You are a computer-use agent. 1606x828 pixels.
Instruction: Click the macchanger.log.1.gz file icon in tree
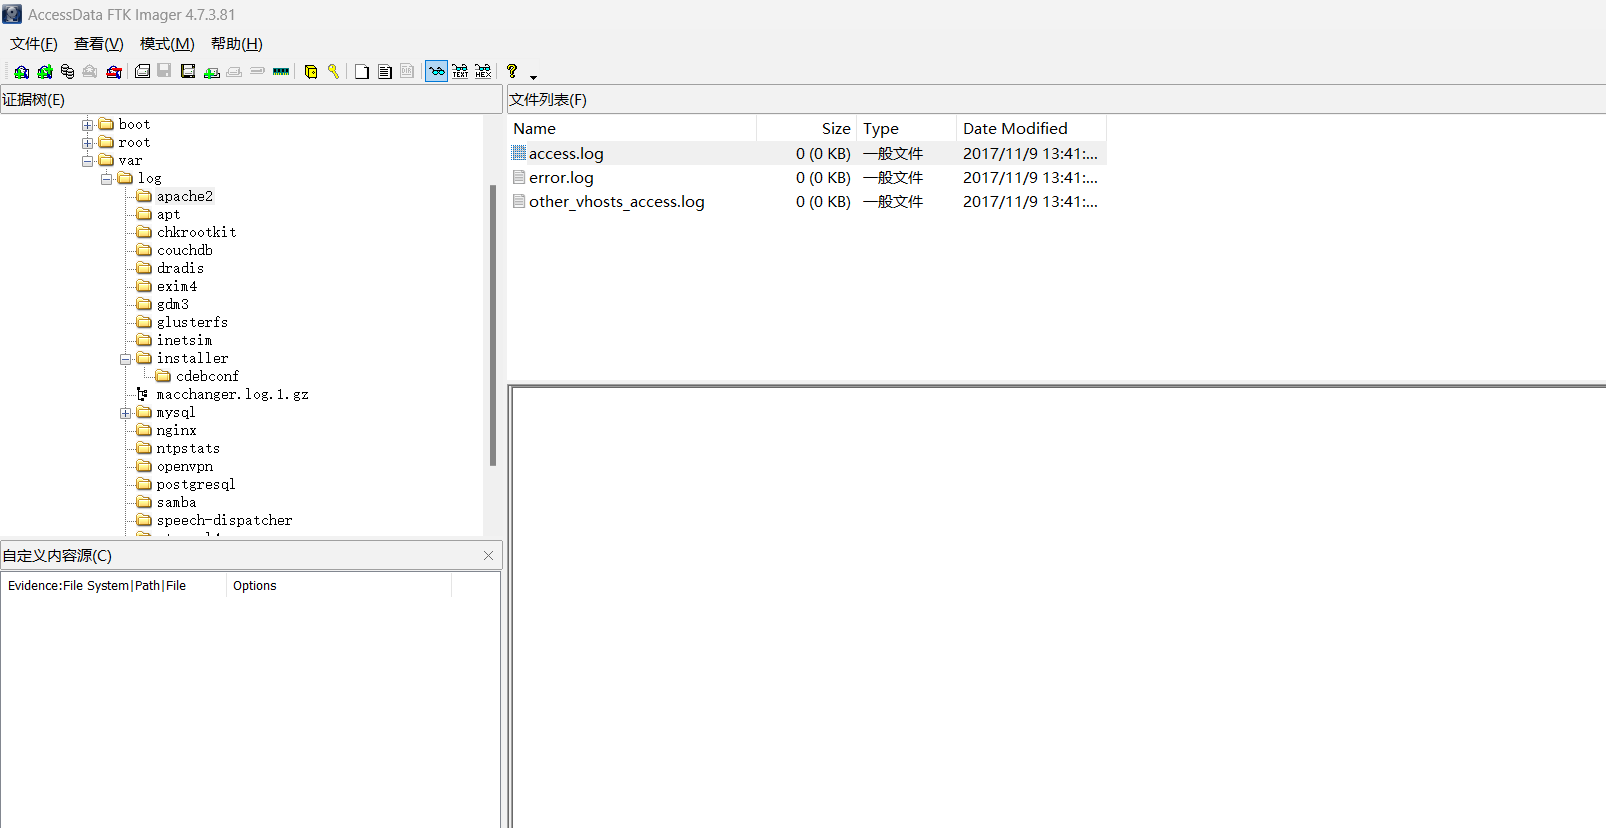coord(142,395)
